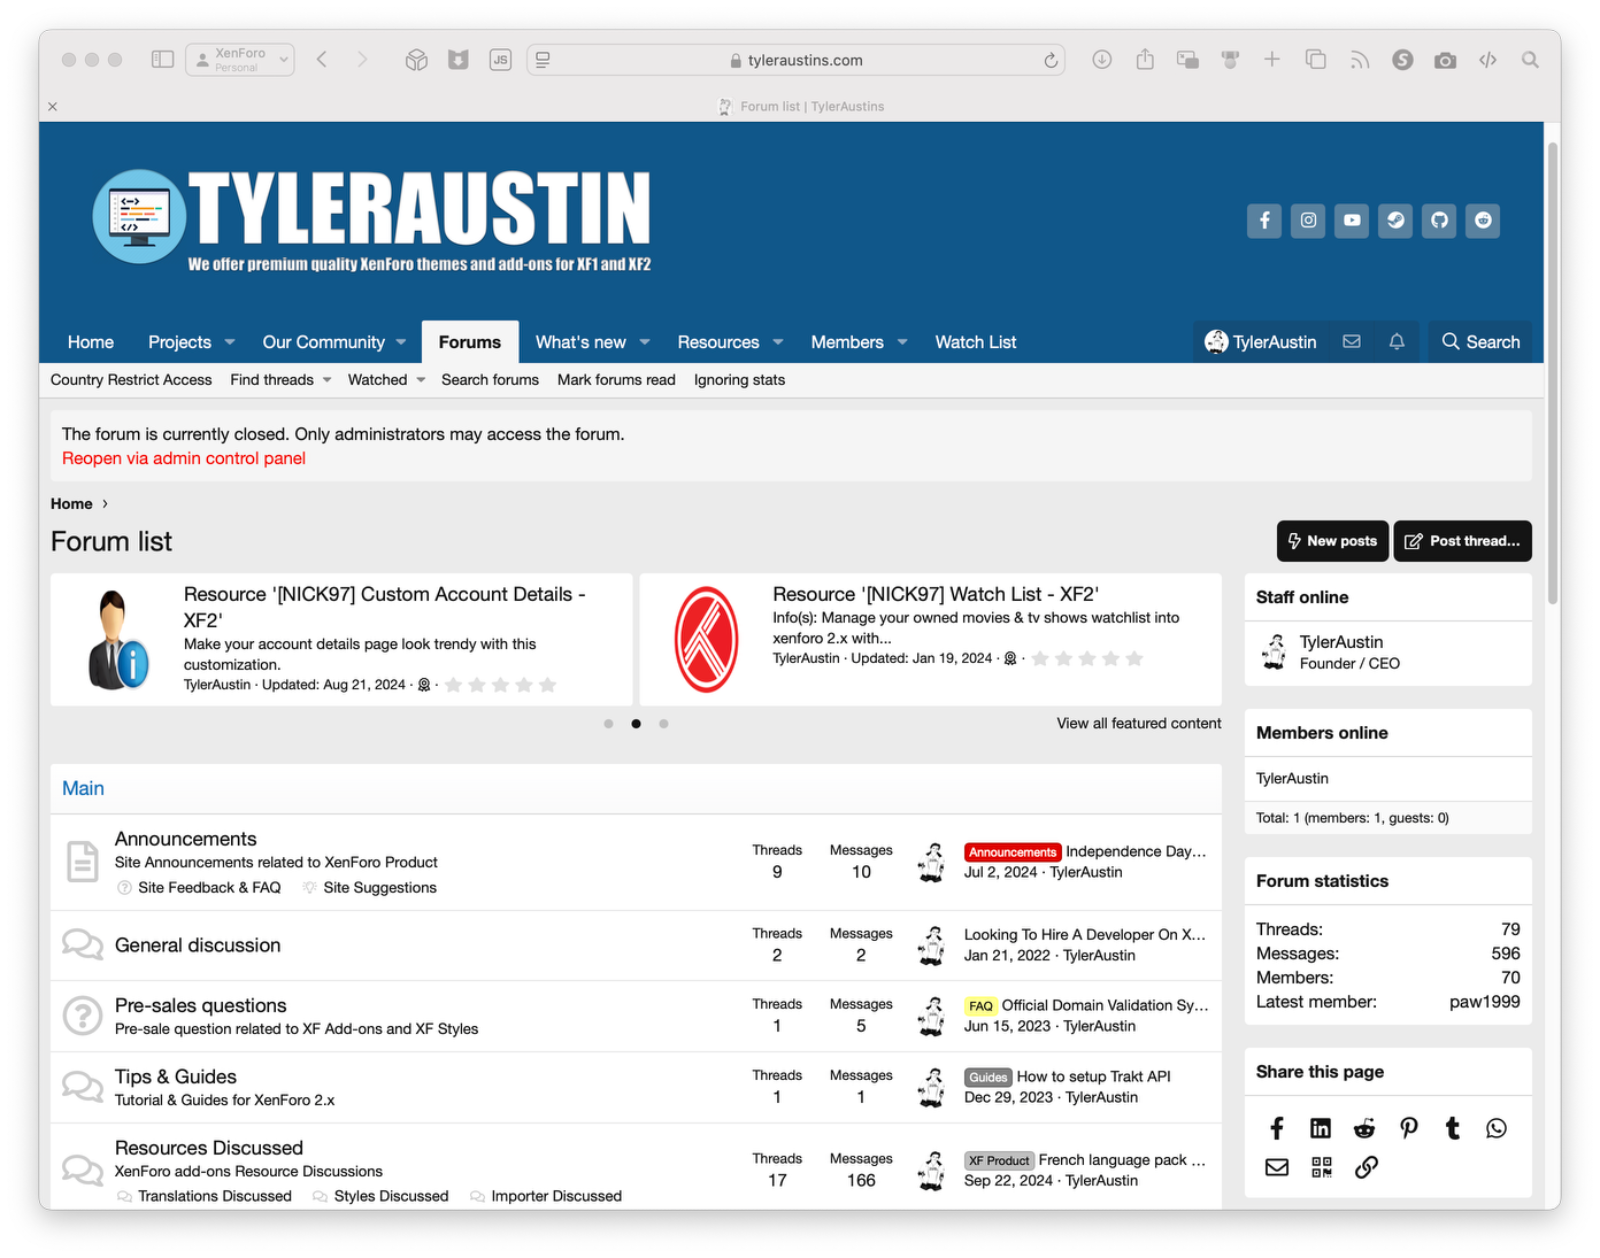Select the Forums nav tab
The width and height of the screenshot is (1600, 1258).
click(x=470, y=342)
